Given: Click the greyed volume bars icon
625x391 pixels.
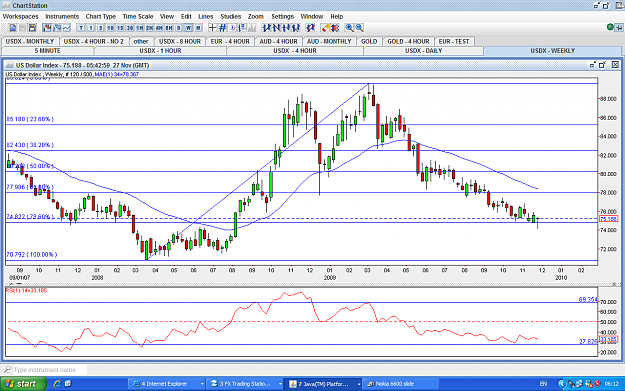Looking at the screenshot, I should coord(252,28).
